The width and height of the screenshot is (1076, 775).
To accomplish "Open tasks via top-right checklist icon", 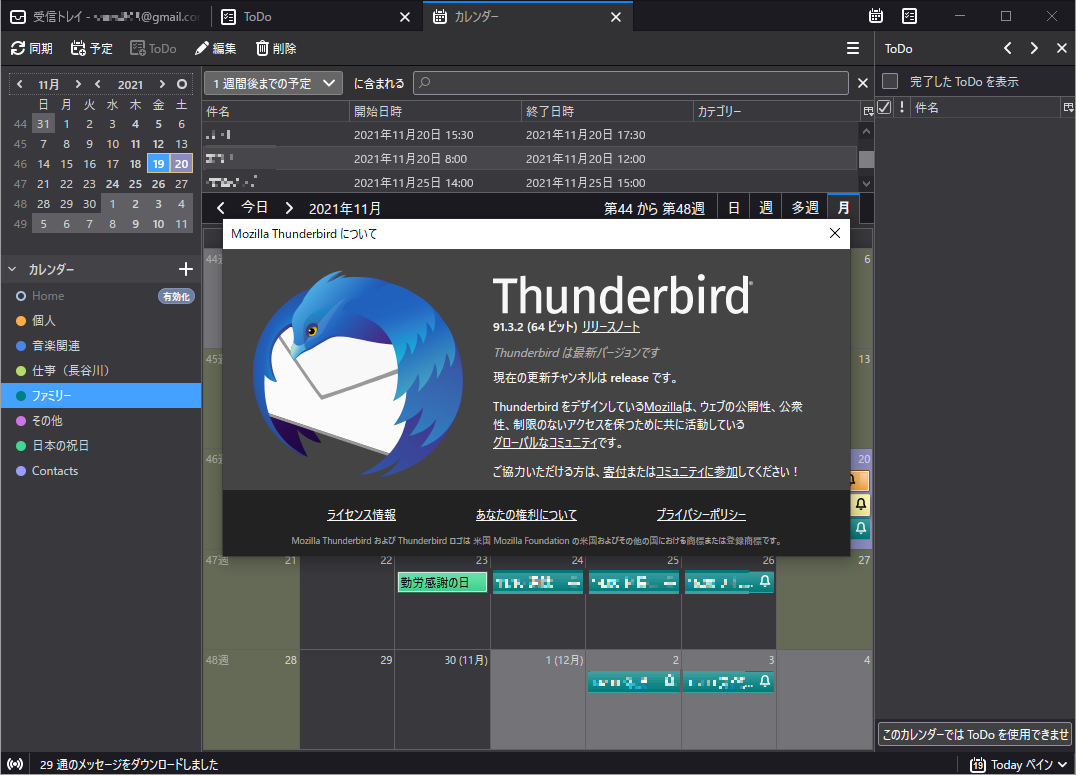I will (908, 15).
